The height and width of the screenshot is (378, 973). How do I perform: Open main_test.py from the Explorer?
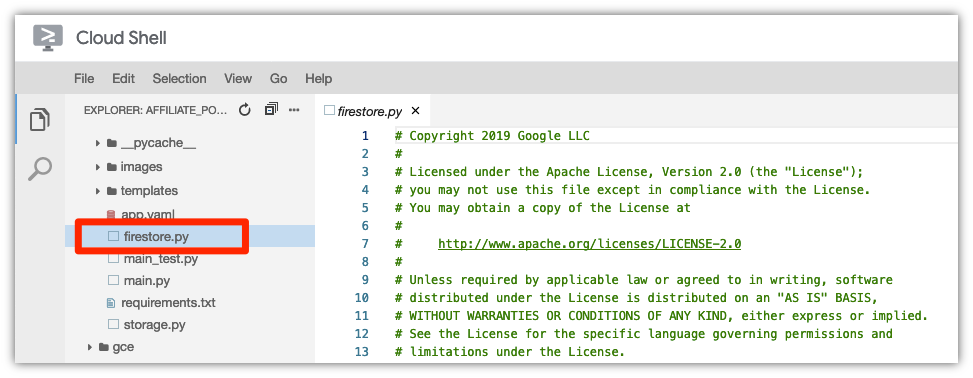pyautogui.click(x=161, y=258)
